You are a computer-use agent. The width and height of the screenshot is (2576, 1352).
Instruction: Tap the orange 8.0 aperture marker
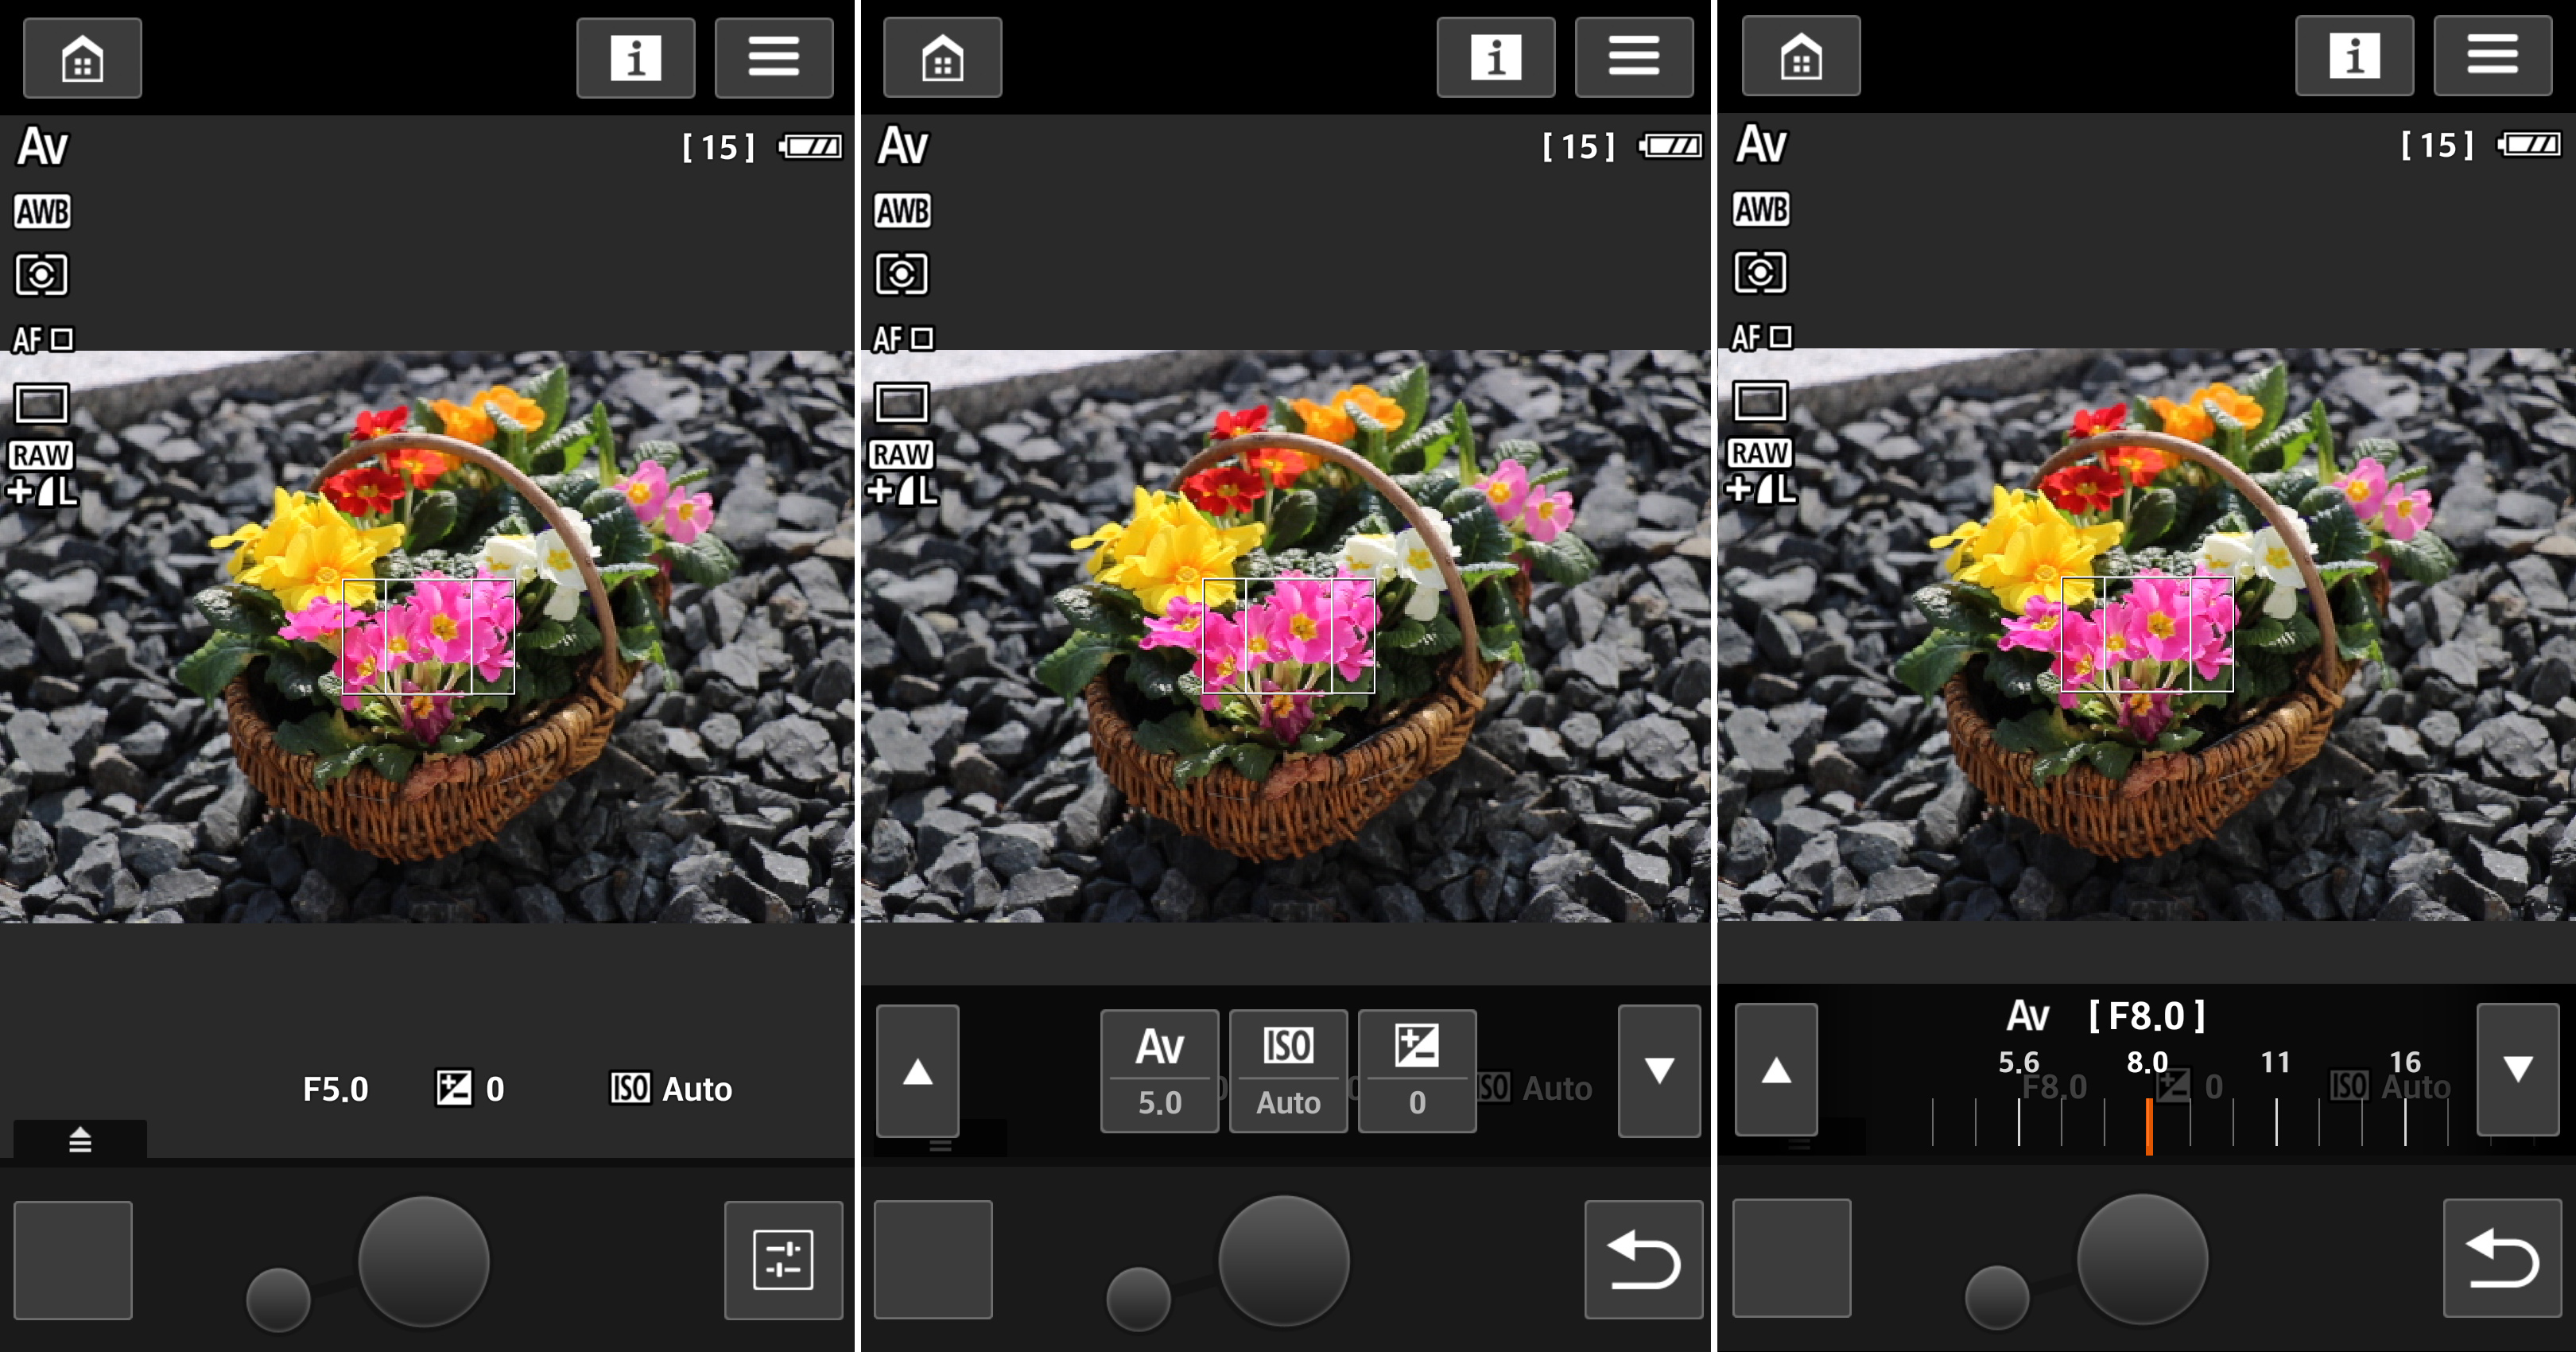(x=2148, y=1126)
